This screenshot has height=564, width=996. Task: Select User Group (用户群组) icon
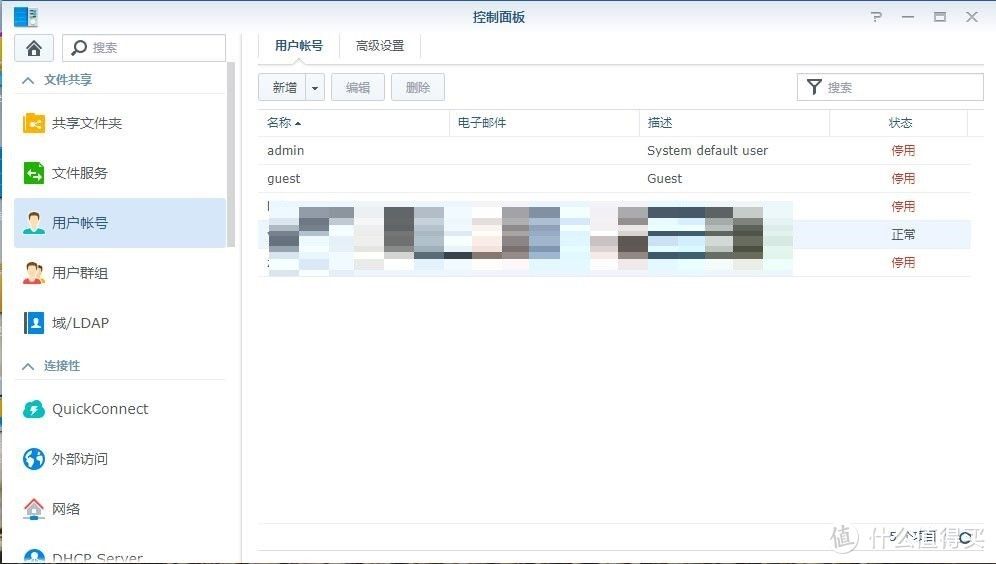click(35, 273)
